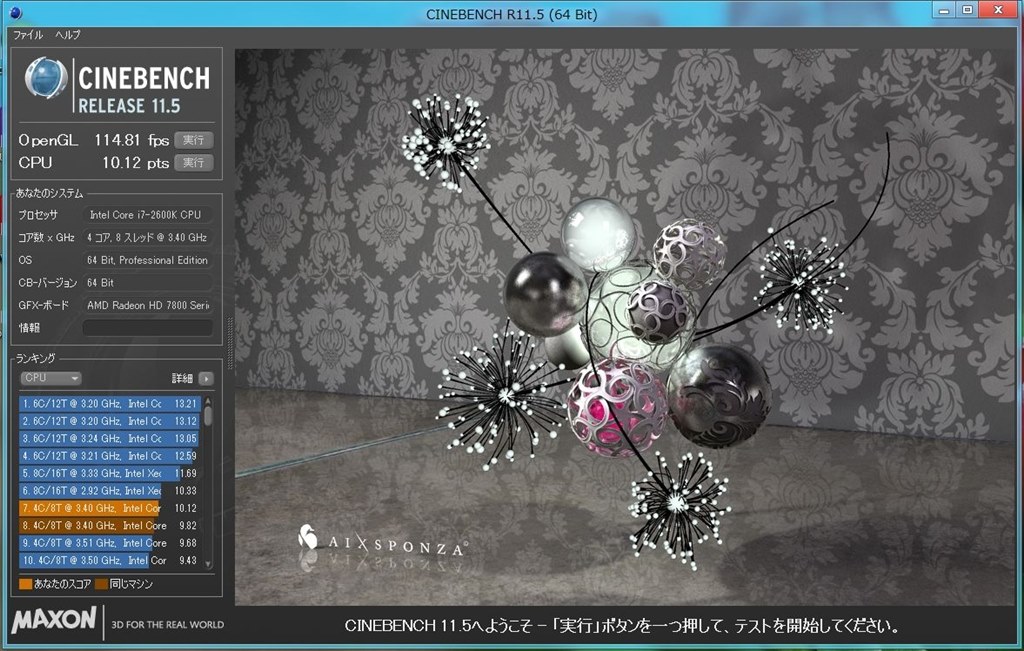1024x651 pixels.
Task: Run the CPU benchmark with 実行
Action: pyautogui.click(x=194, y=163)
